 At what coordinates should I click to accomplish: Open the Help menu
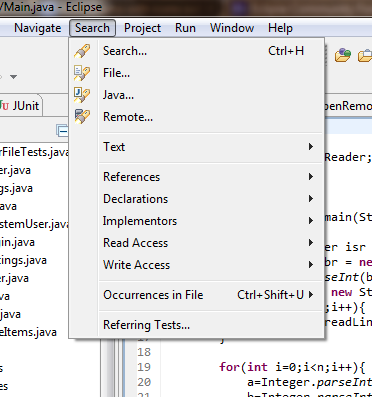(280, 28)
